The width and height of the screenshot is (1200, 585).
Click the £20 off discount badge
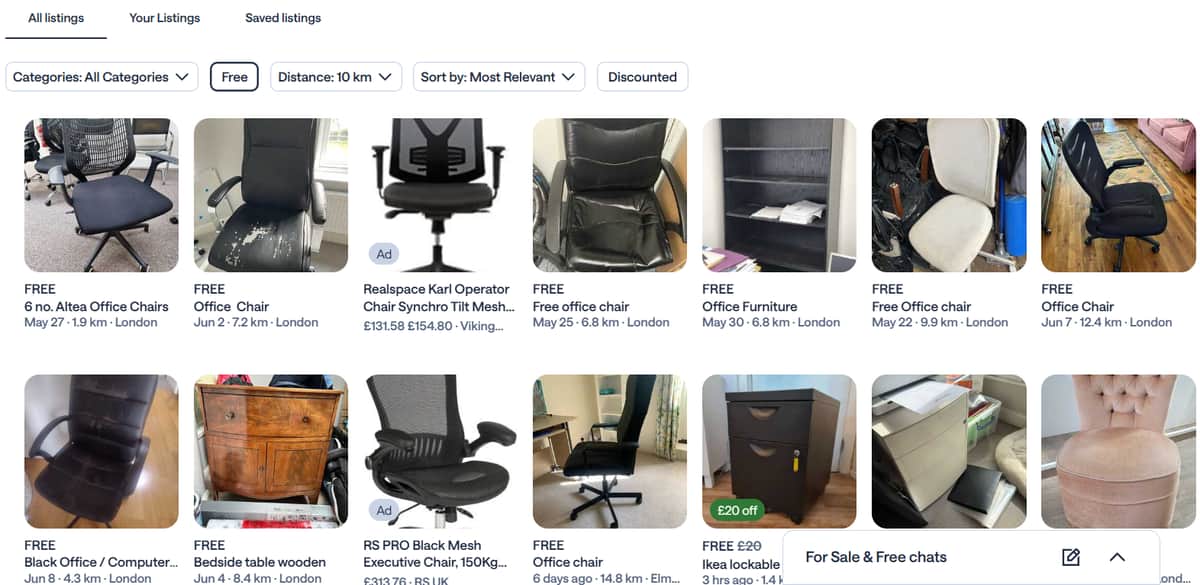tap(736, 510)
